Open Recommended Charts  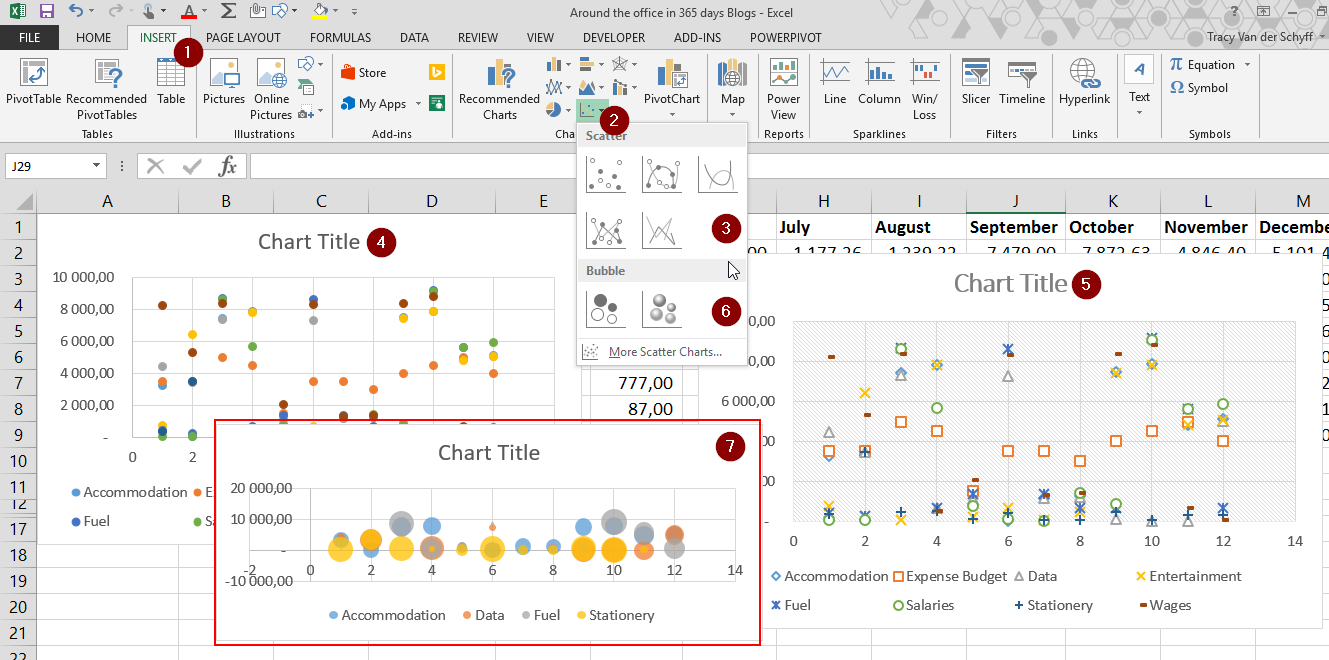[499, 82]
